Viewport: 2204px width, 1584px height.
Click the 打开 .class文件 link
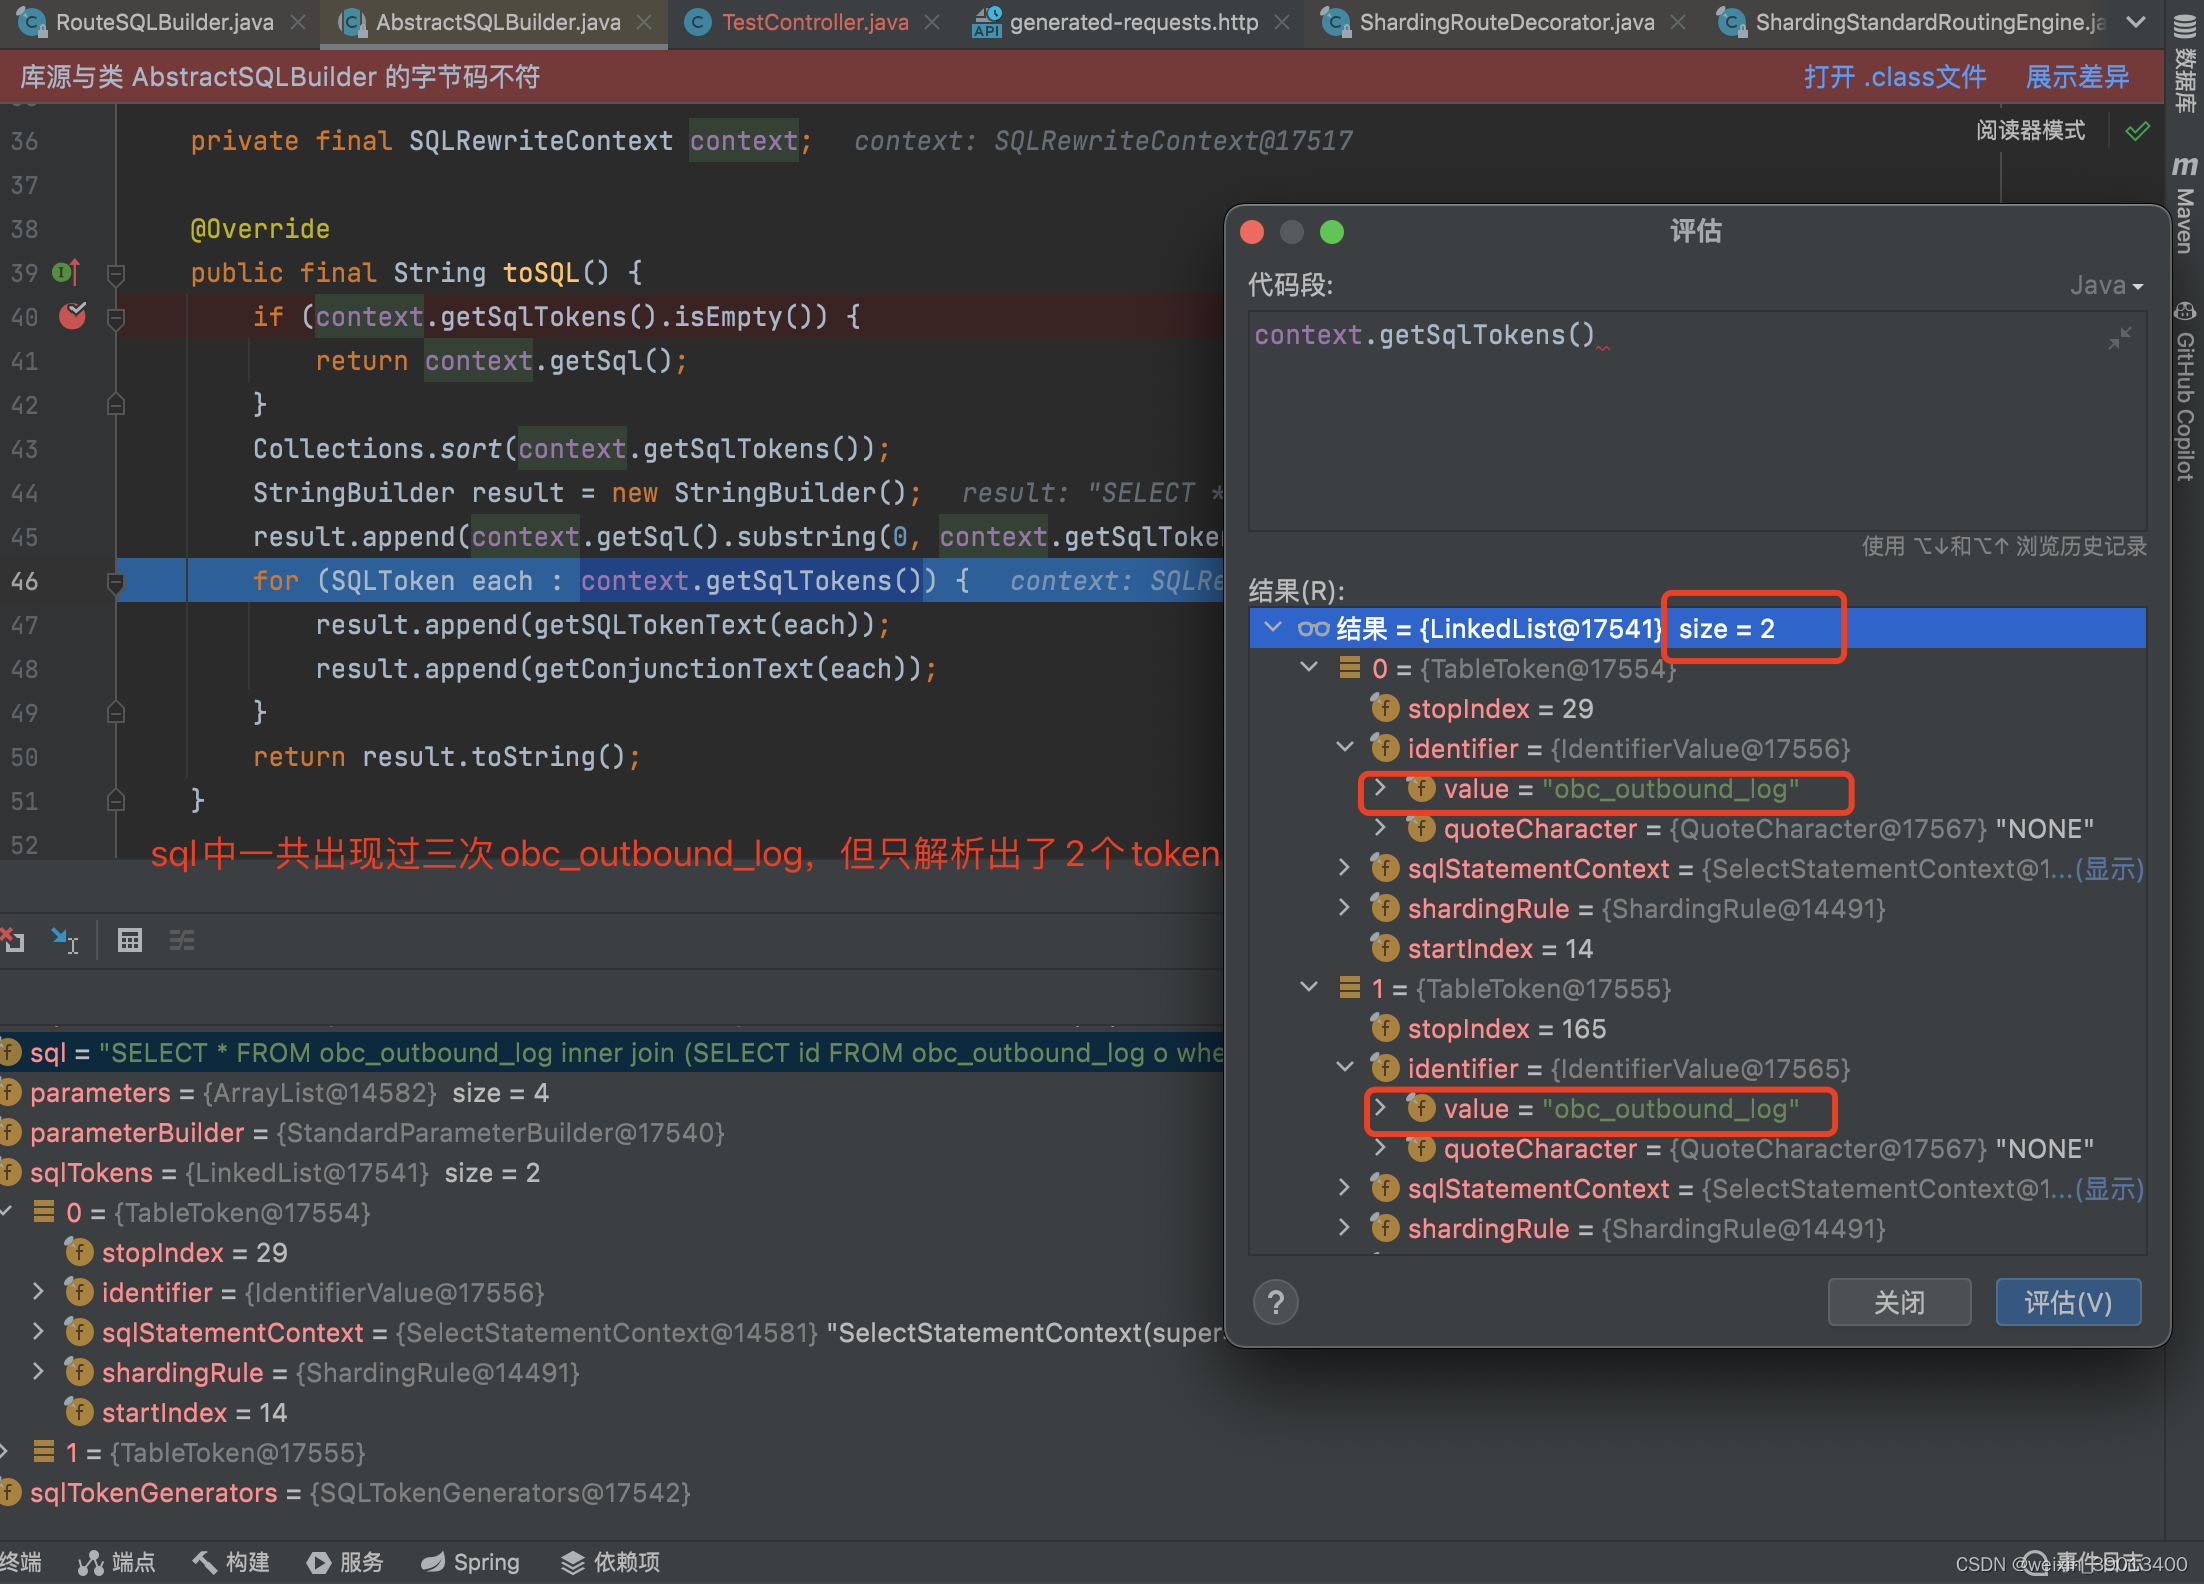pos(1895,77)
